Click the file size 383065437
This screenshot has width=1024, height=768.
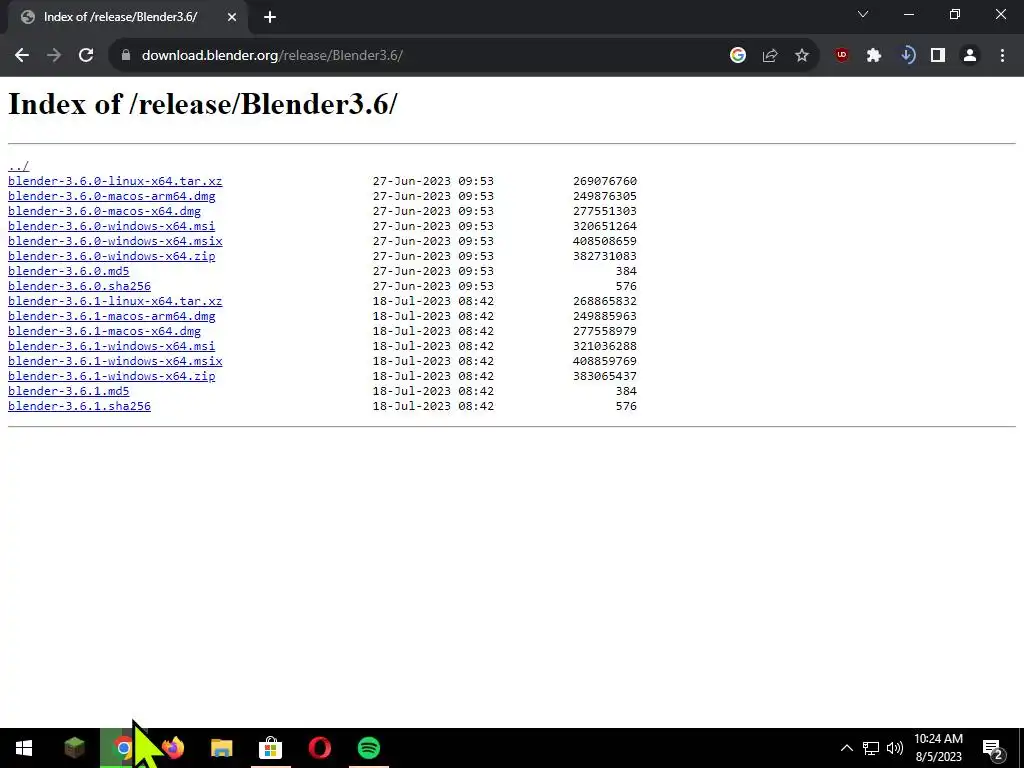click(605, 376)
